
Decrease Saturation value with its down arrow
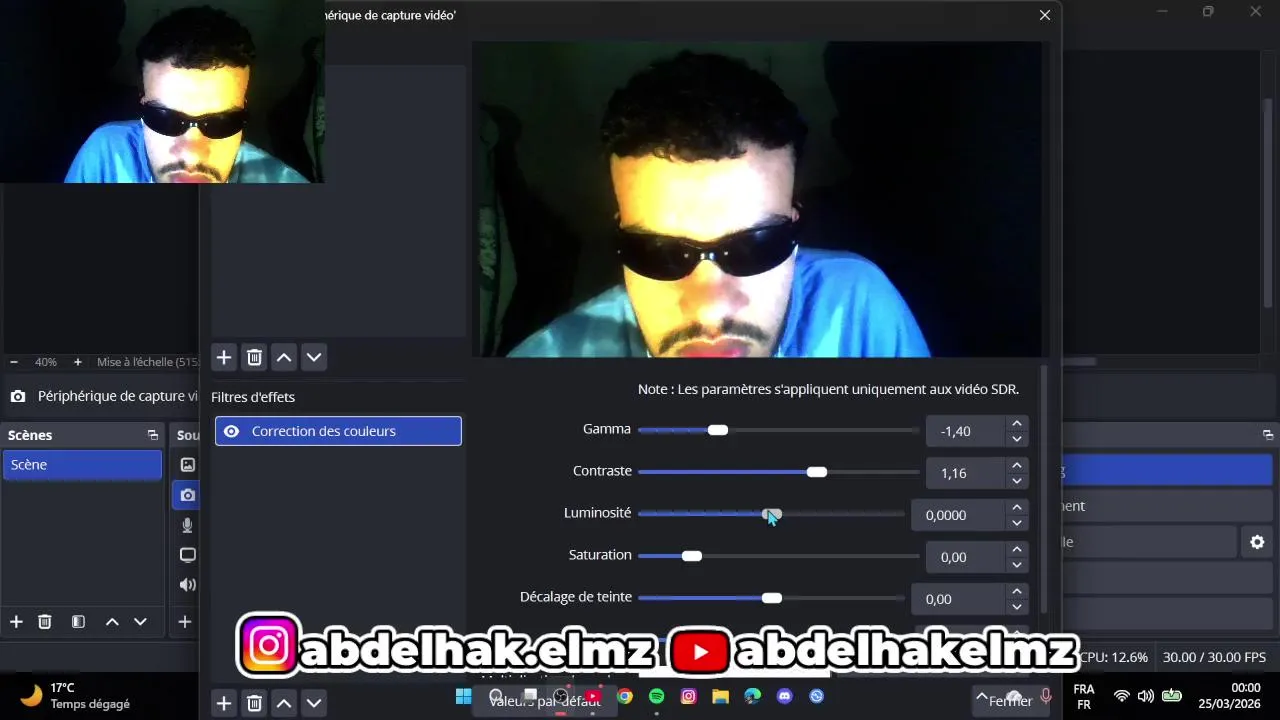click(1017, 565)
